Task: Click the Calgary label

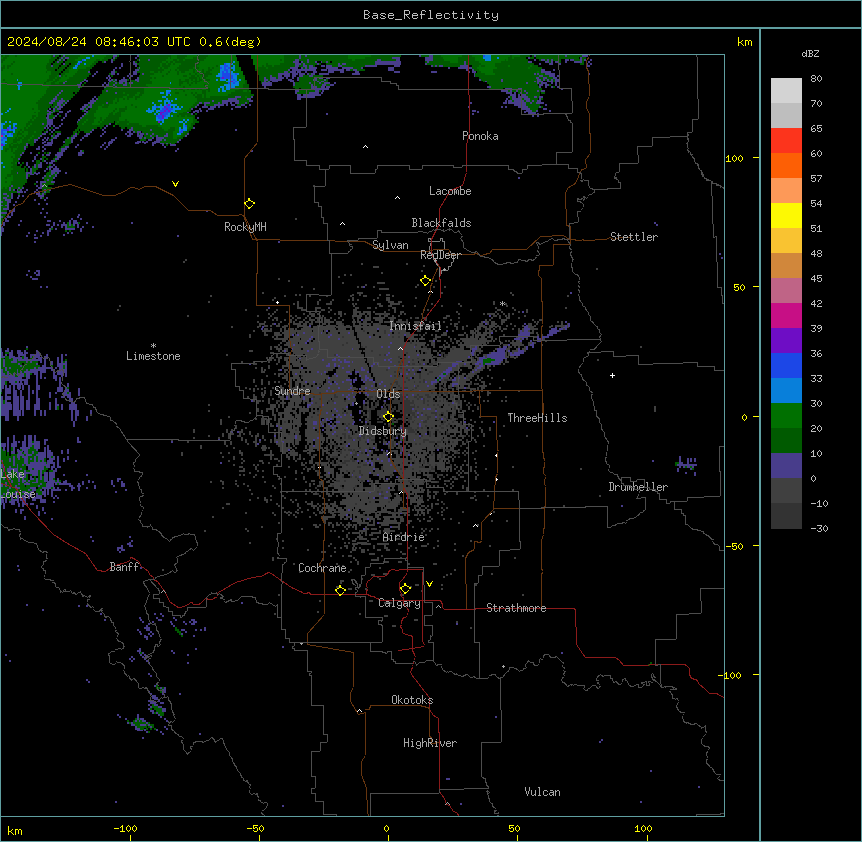Action: [x=399, y=603]
